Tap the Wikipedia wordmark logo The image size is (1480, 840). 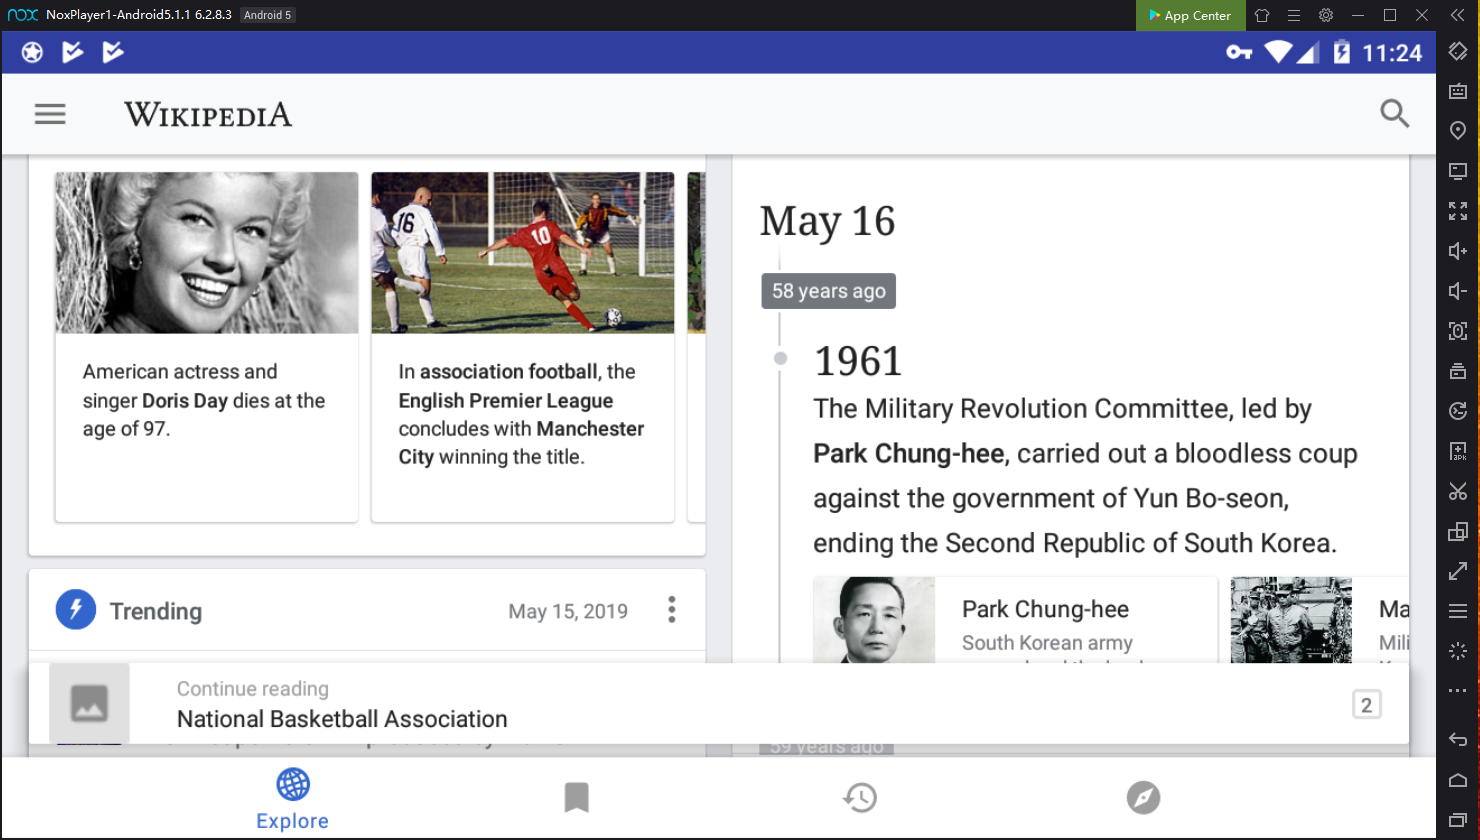208,115
